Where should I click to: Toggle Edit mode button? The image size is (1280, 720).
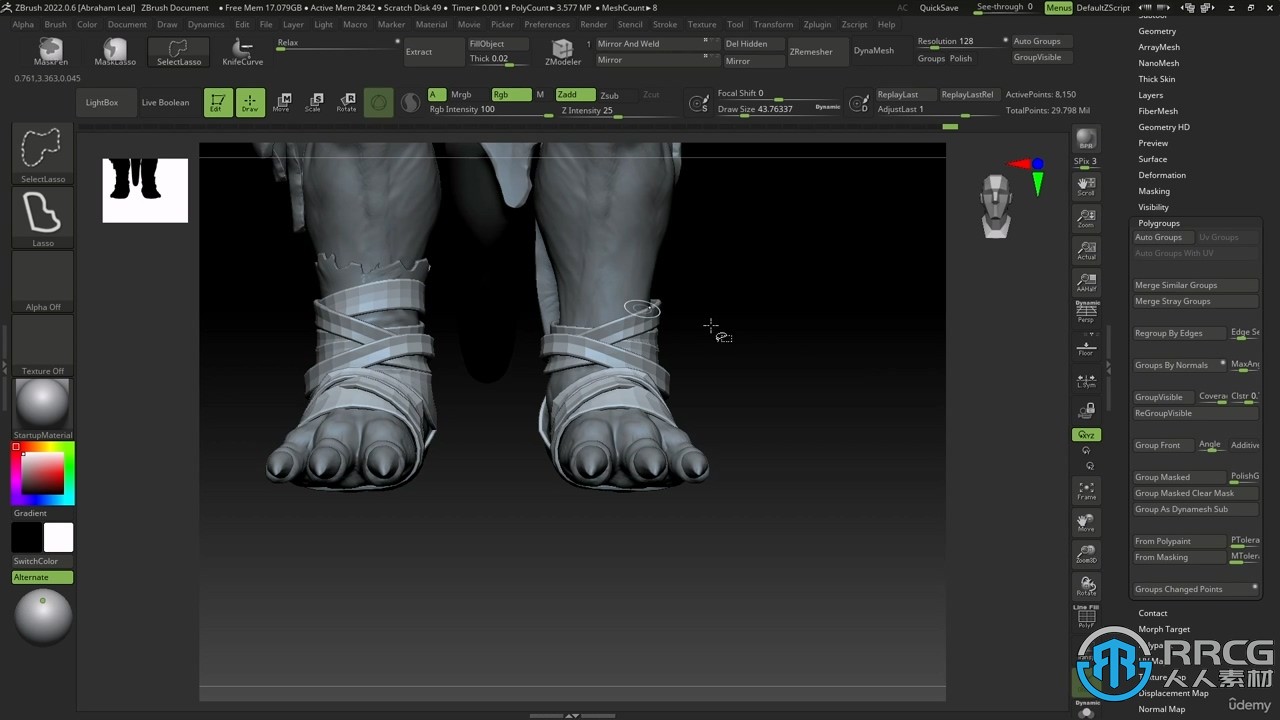tap(218, 102)
